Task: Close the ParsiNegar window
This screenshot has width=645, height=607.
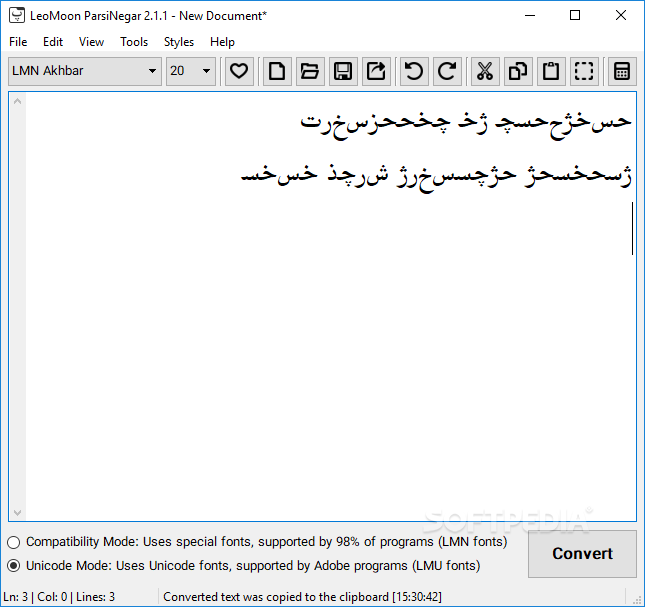Action: click(x=621, y=16)
